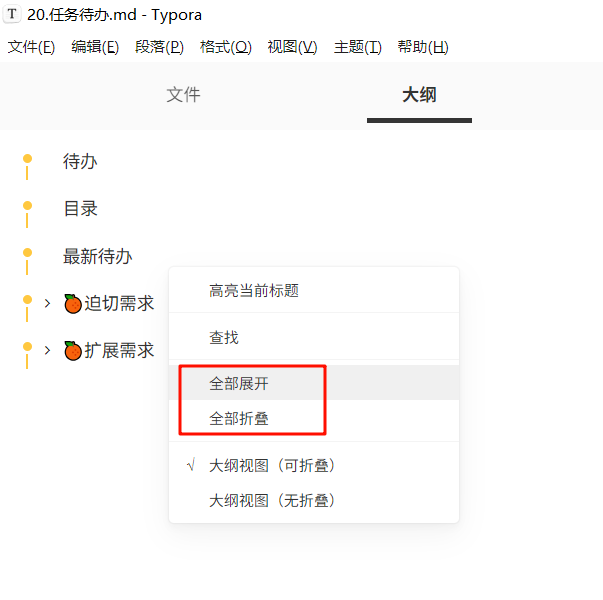Switch to the 大纲 sidebar tab
The height and width of the screenshot is (600, 603).
pos(419,95)
